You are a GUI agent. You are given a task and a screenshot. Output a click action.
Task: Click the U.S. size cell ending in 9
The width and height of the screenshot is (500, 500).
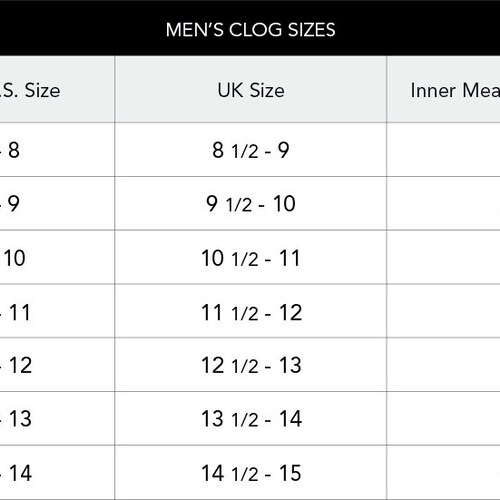pyautogui.click(x=57, y=204)
